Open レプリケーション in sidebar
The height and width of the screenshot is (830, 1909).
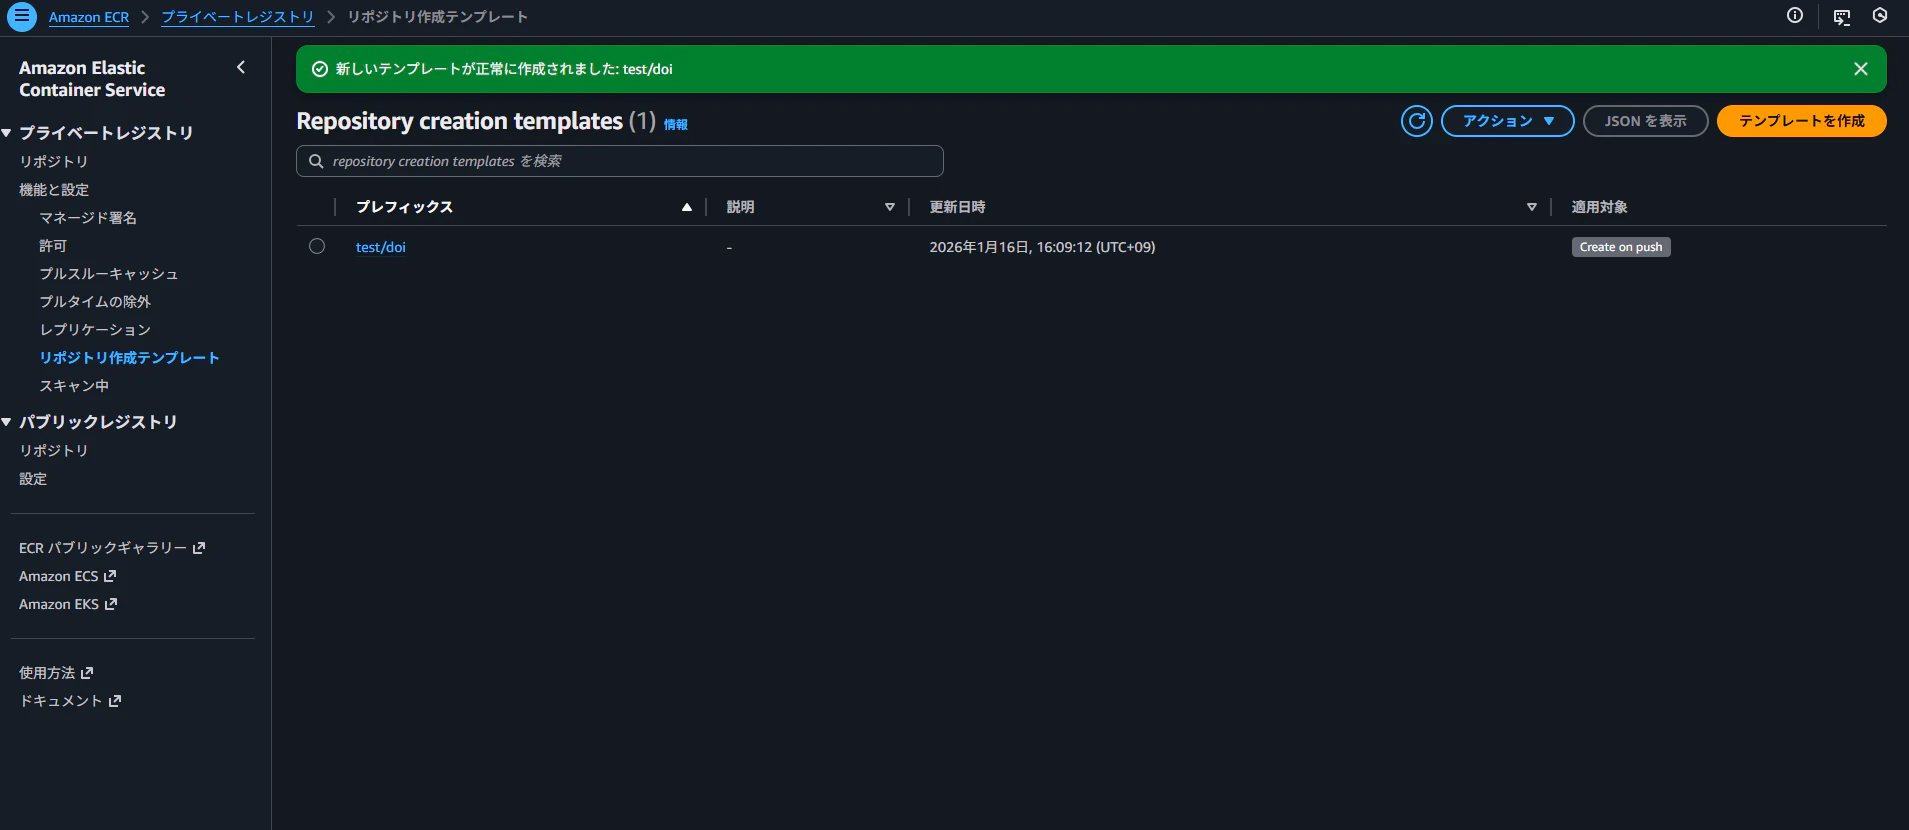[x=95, y=330]
